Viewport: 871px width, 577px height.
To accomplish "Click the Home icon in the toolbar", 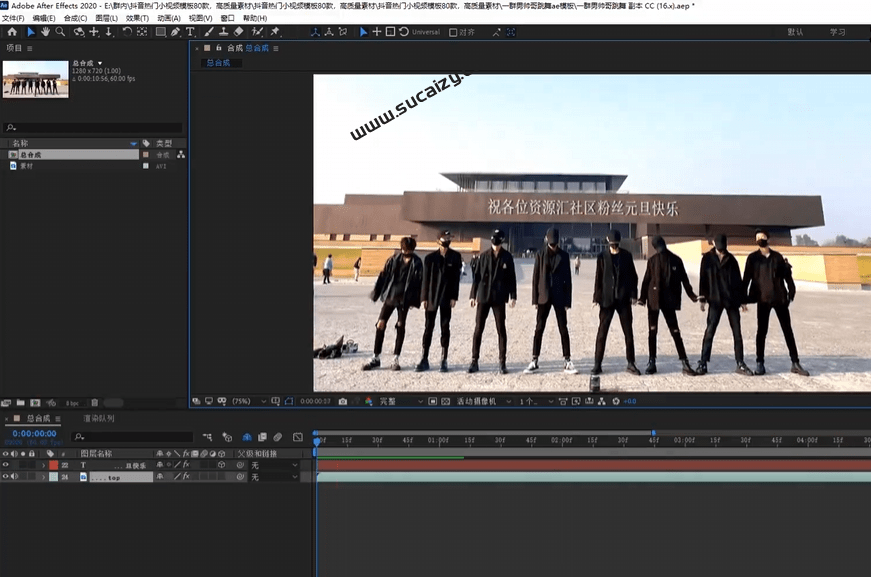I will 12,32.
